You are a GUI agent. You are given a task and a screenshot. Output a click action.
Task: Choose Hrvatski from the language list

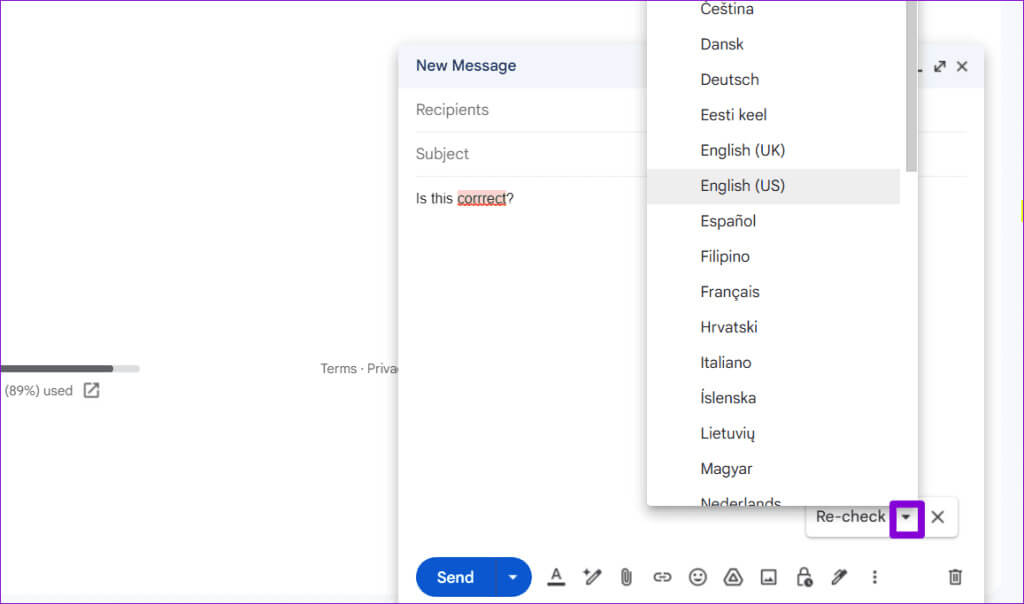pos(773,327)
